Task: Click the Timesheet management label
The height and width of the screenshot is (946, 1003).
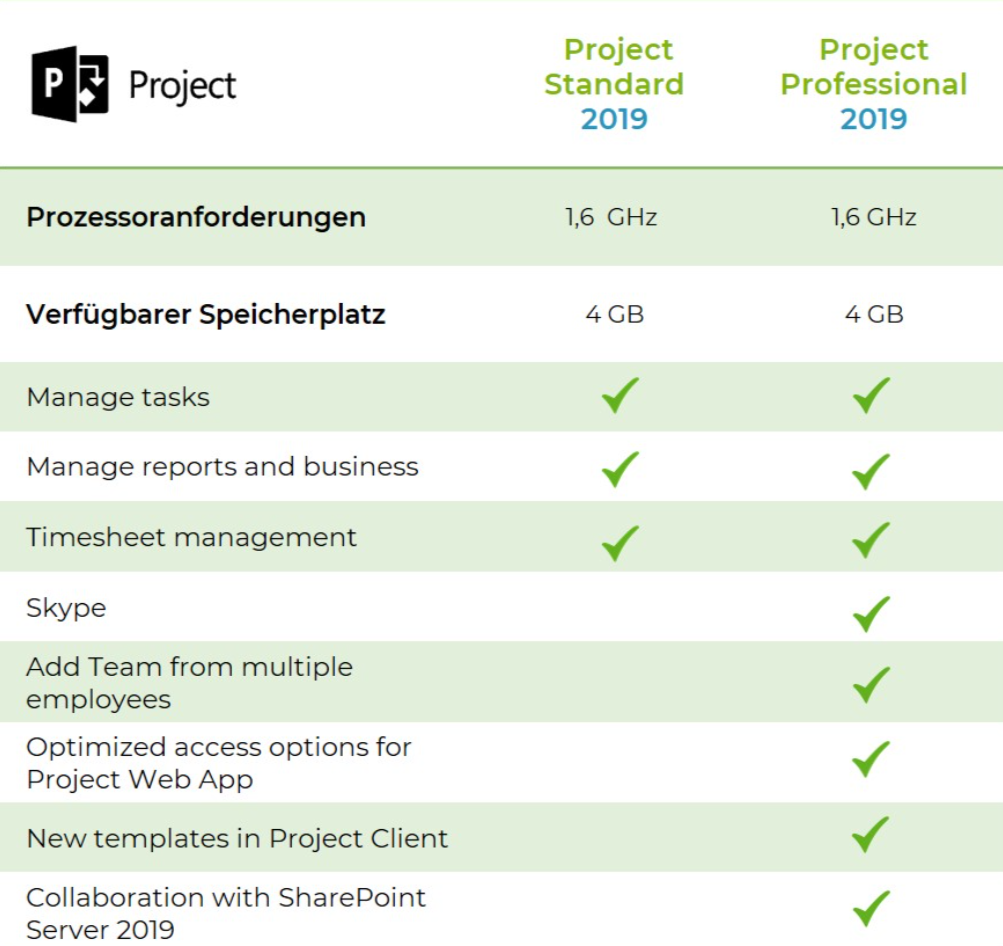Action: tap(191, 537)
